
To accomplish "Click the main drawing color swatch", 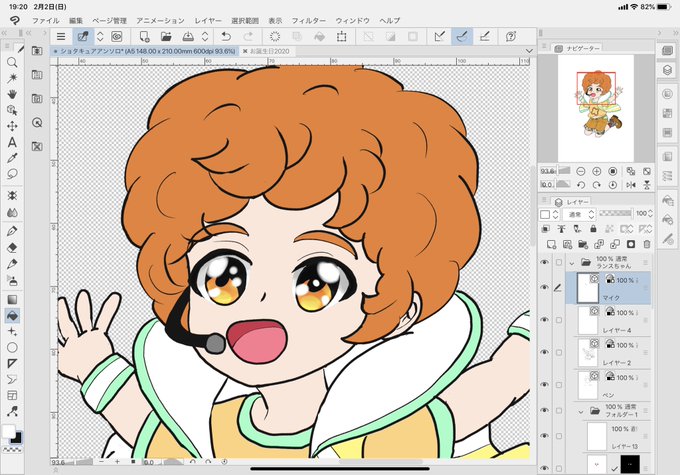I will (x=8, y=432).
